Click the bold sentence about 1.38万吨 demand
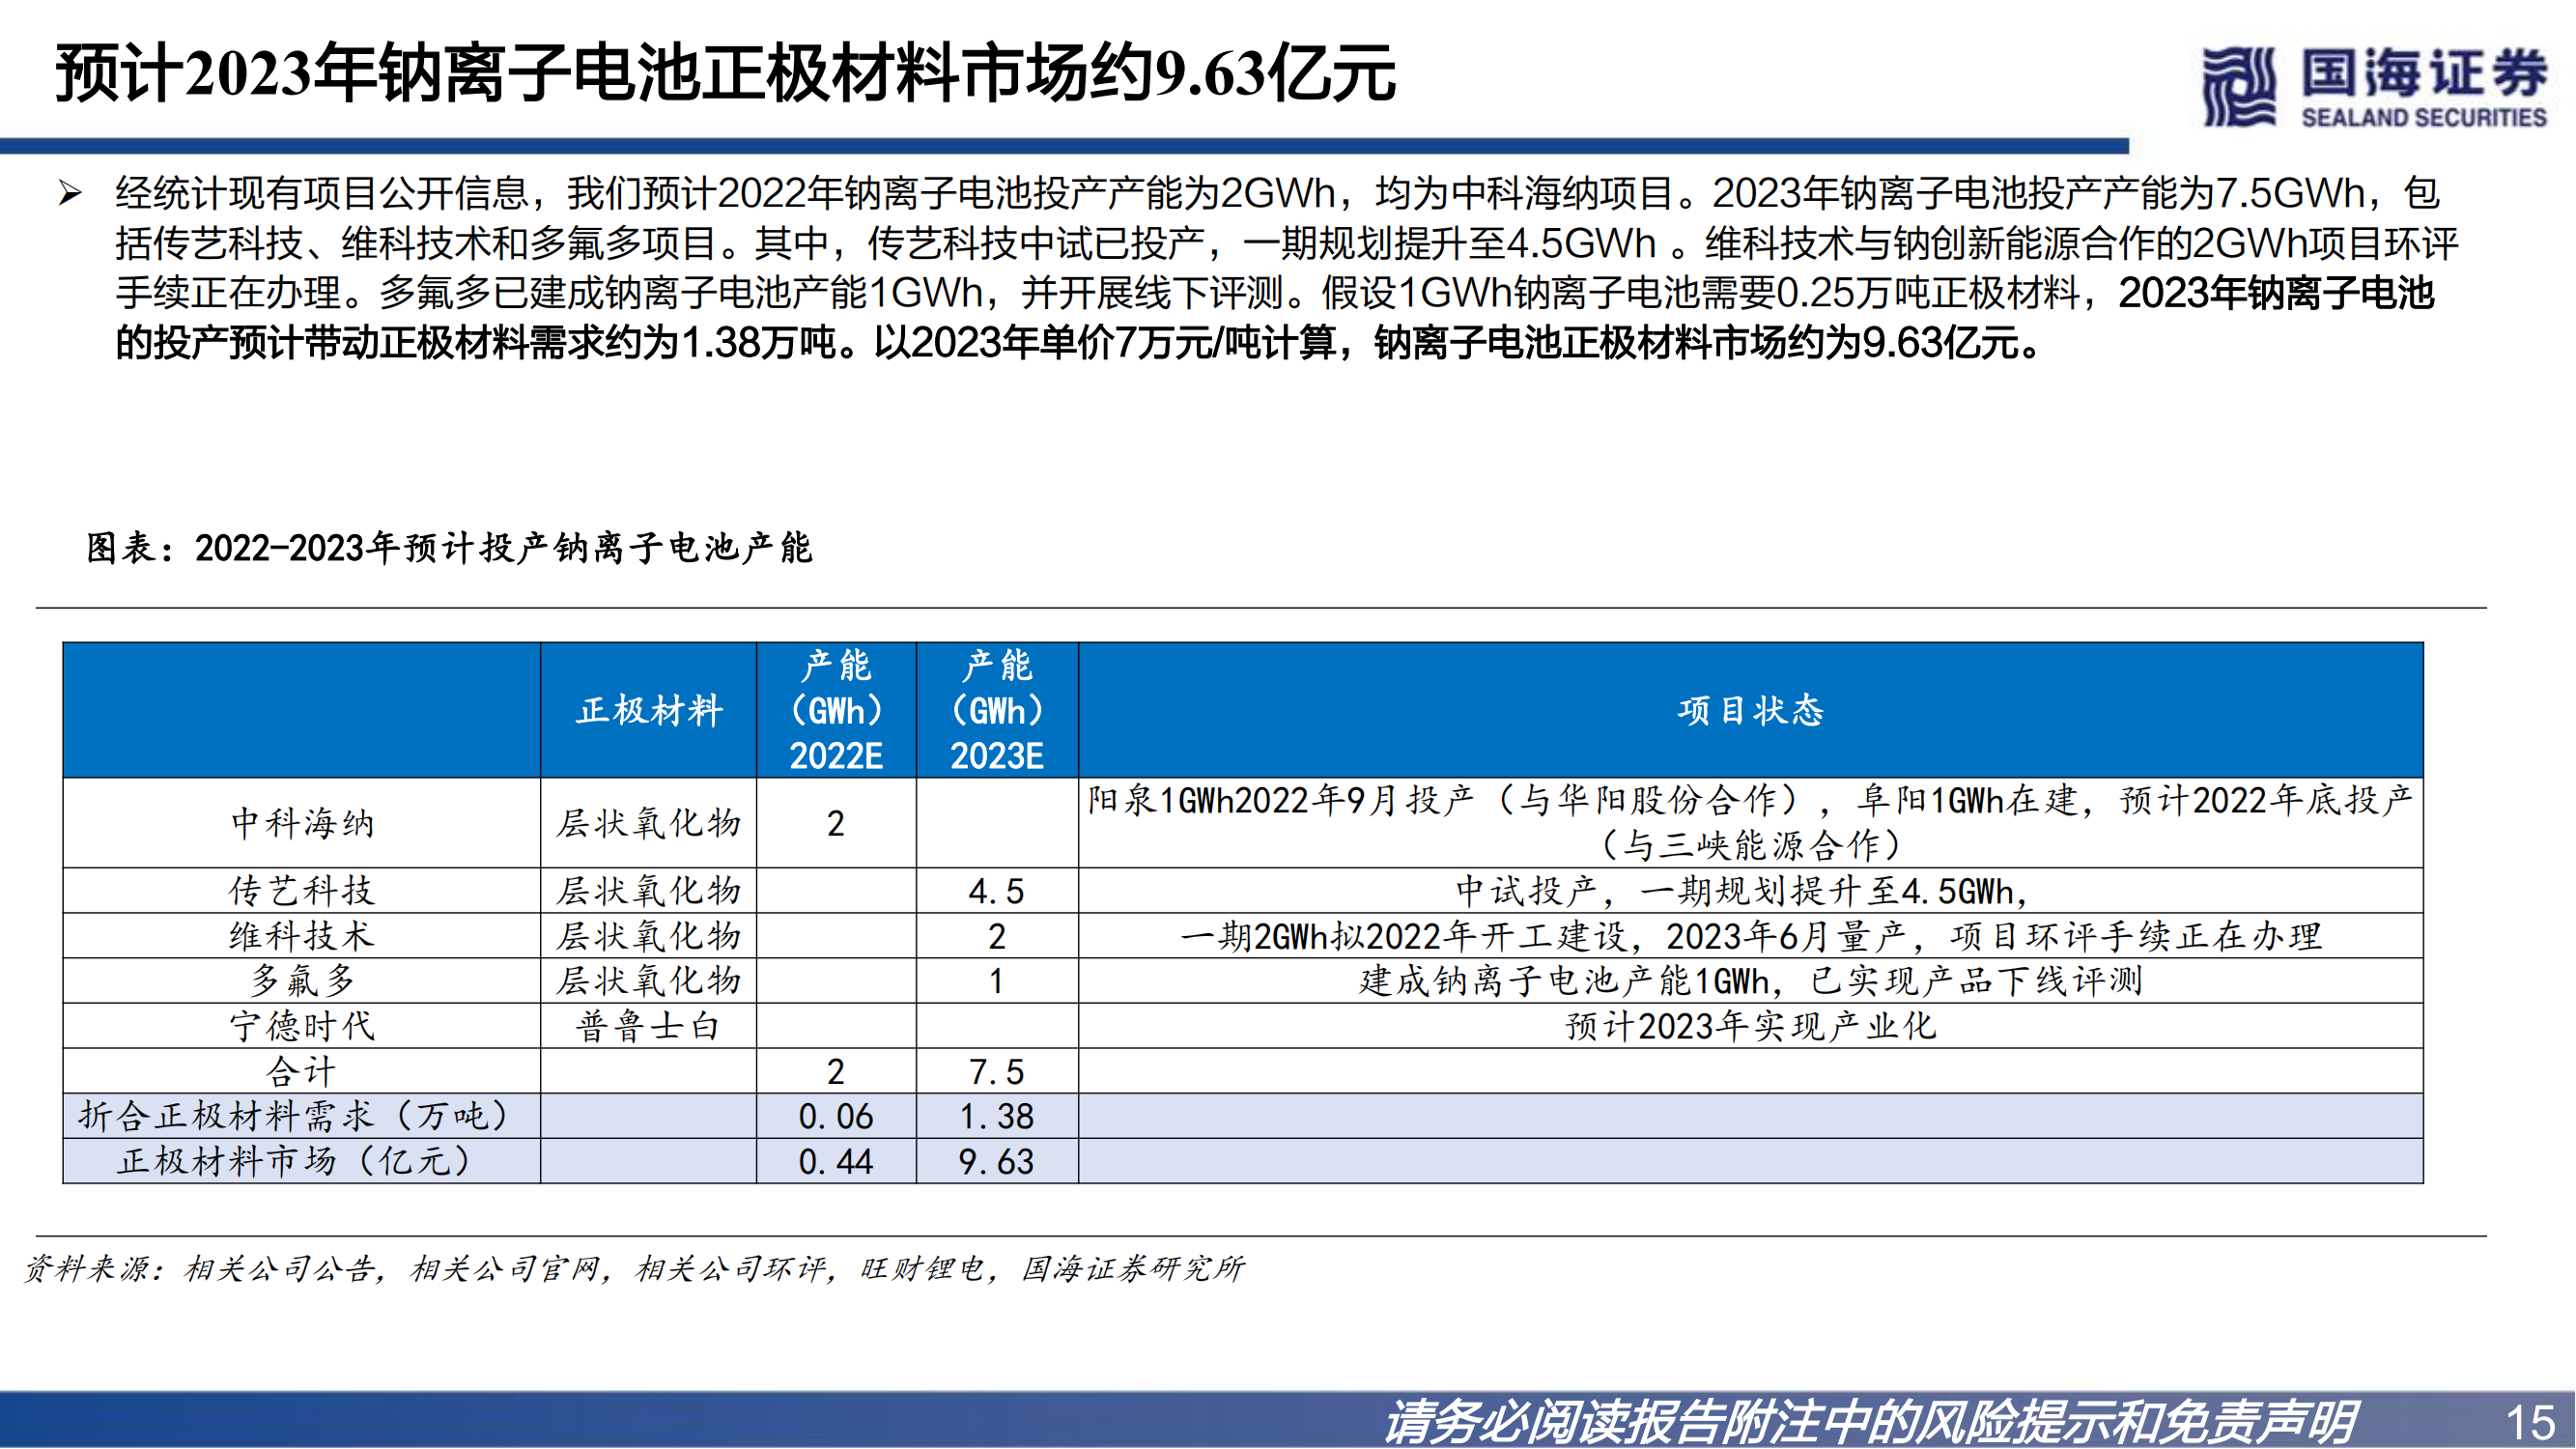2576x1449 pixels. (1276, 318)
